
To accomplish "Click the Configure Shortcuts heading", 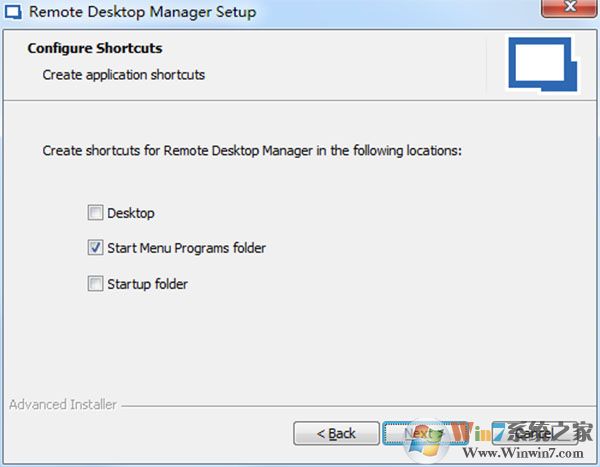I will (95, 48).
